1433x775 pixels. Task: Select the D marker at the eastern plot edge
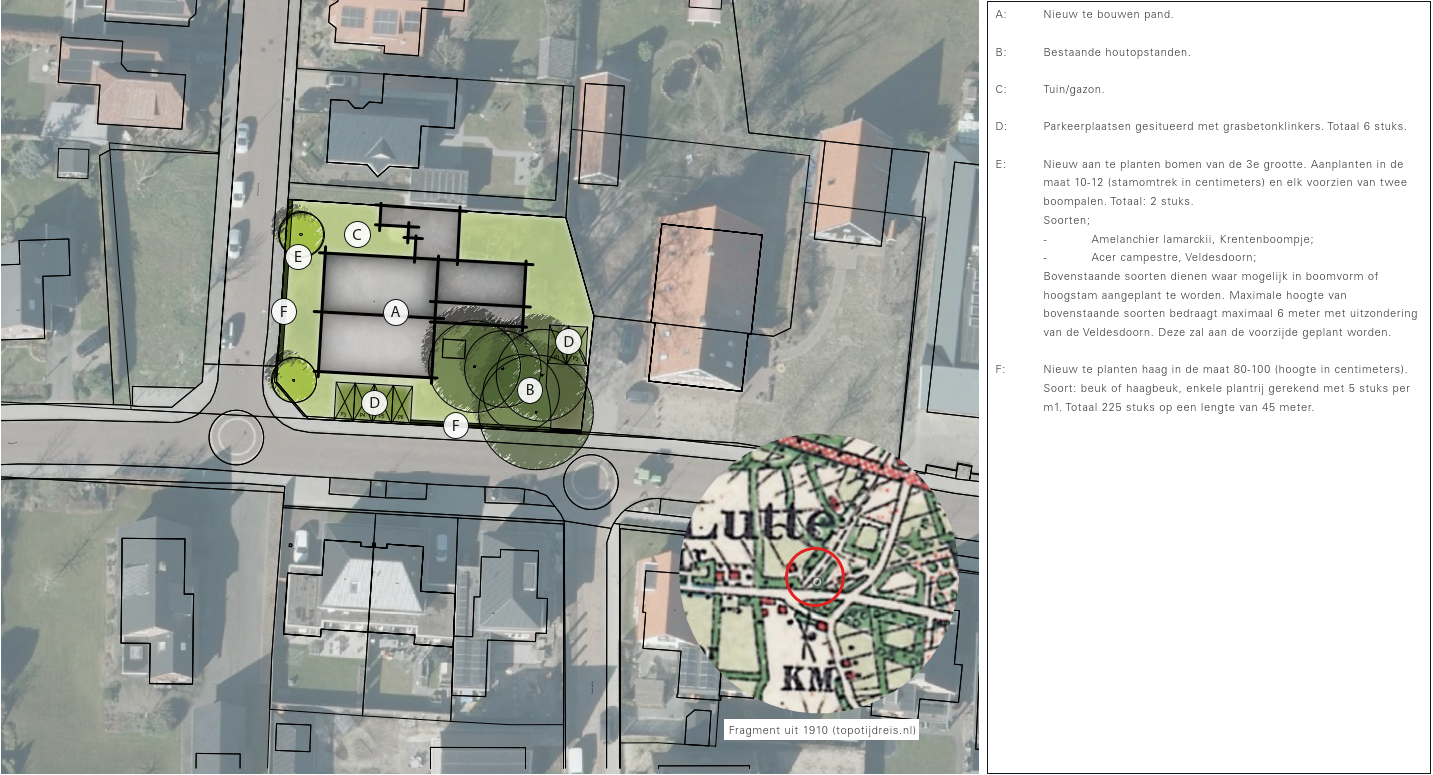pos(568,342)
